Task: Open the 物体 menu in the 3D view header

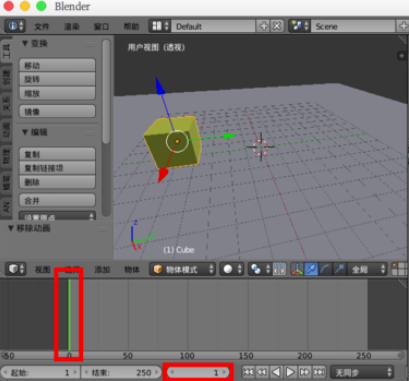Action: point(132,269)
